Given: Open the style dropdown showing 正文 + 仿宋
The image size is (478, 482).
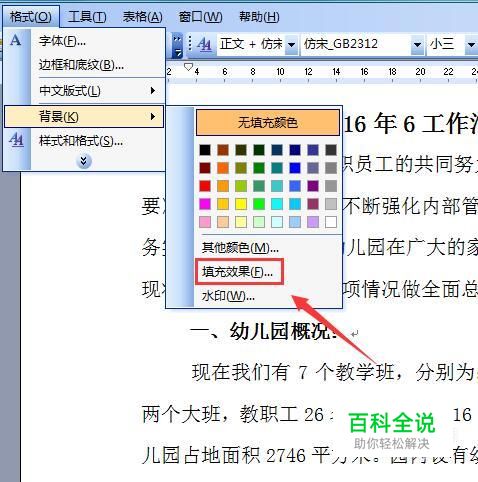Looking at the screenshot, I should pos(291,44).
